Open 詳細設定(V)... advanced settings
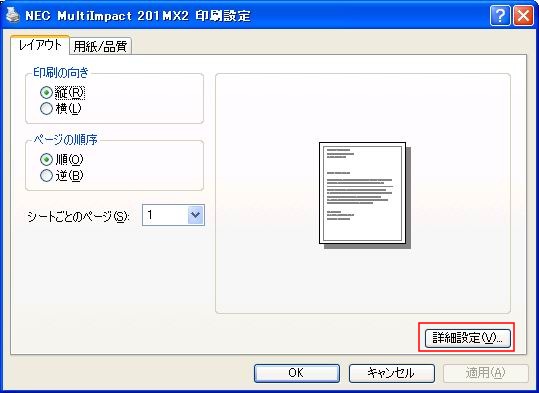This screenshot has width=539, height=393. point(468,338)
